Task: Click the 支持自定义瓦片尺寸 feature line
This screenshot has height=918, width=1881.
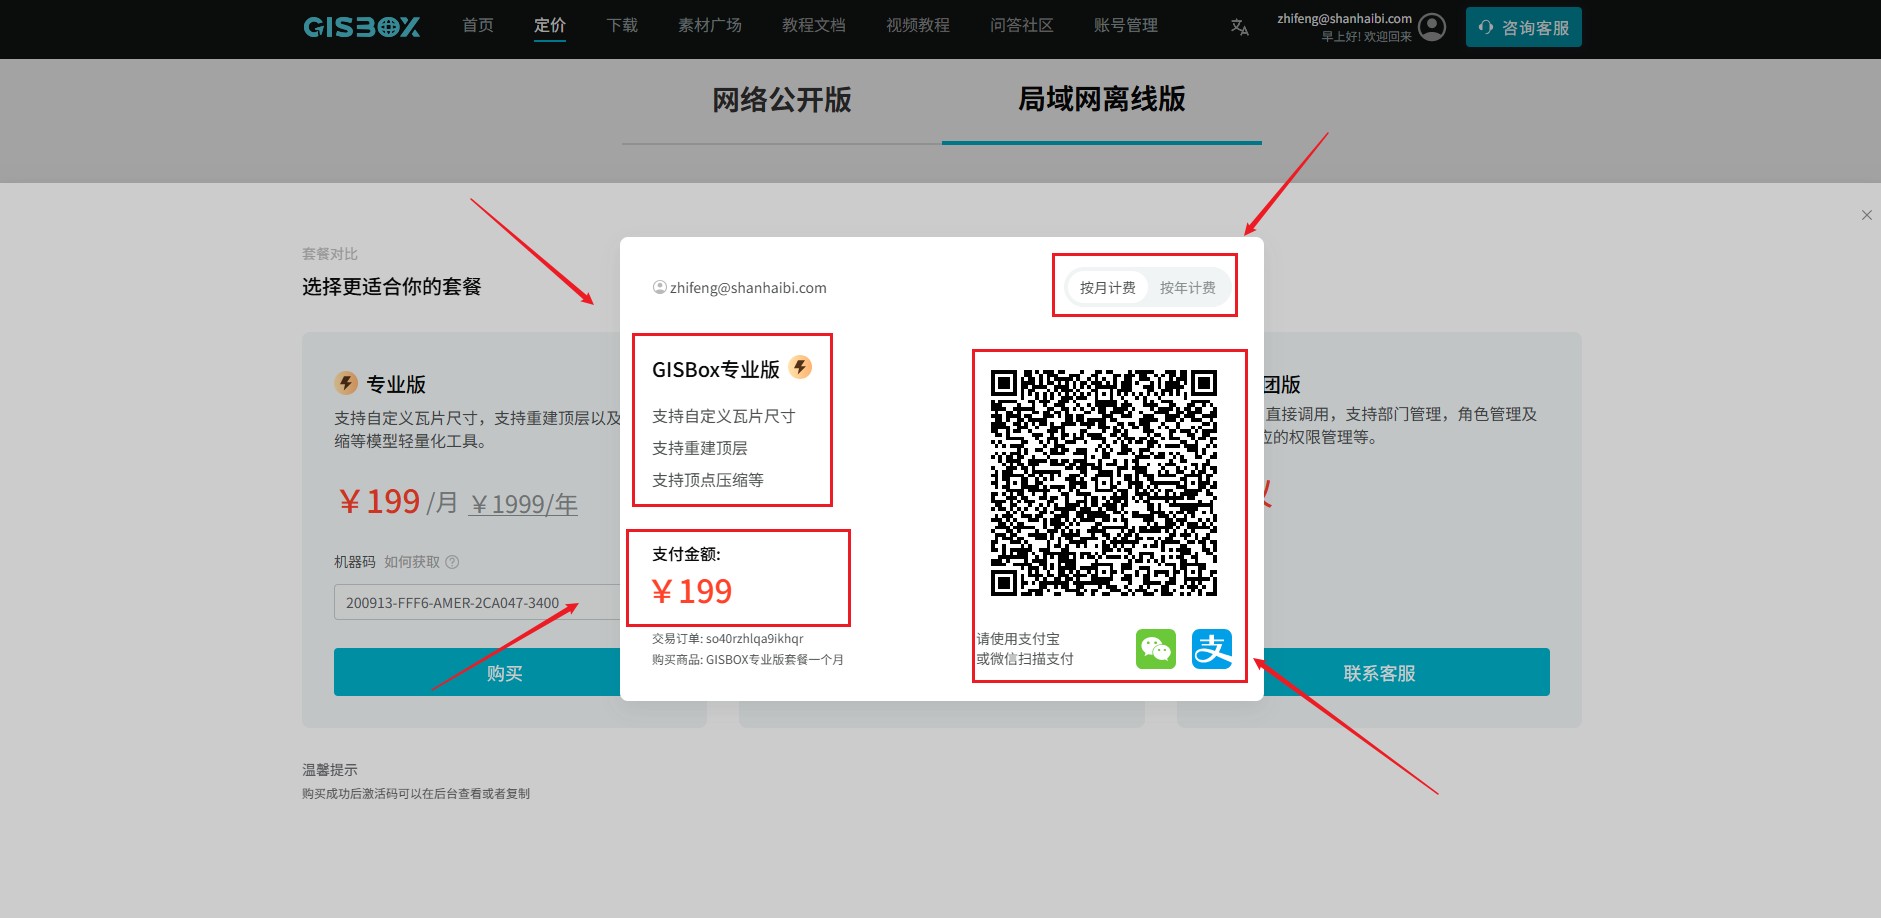Action: (724, 416)
